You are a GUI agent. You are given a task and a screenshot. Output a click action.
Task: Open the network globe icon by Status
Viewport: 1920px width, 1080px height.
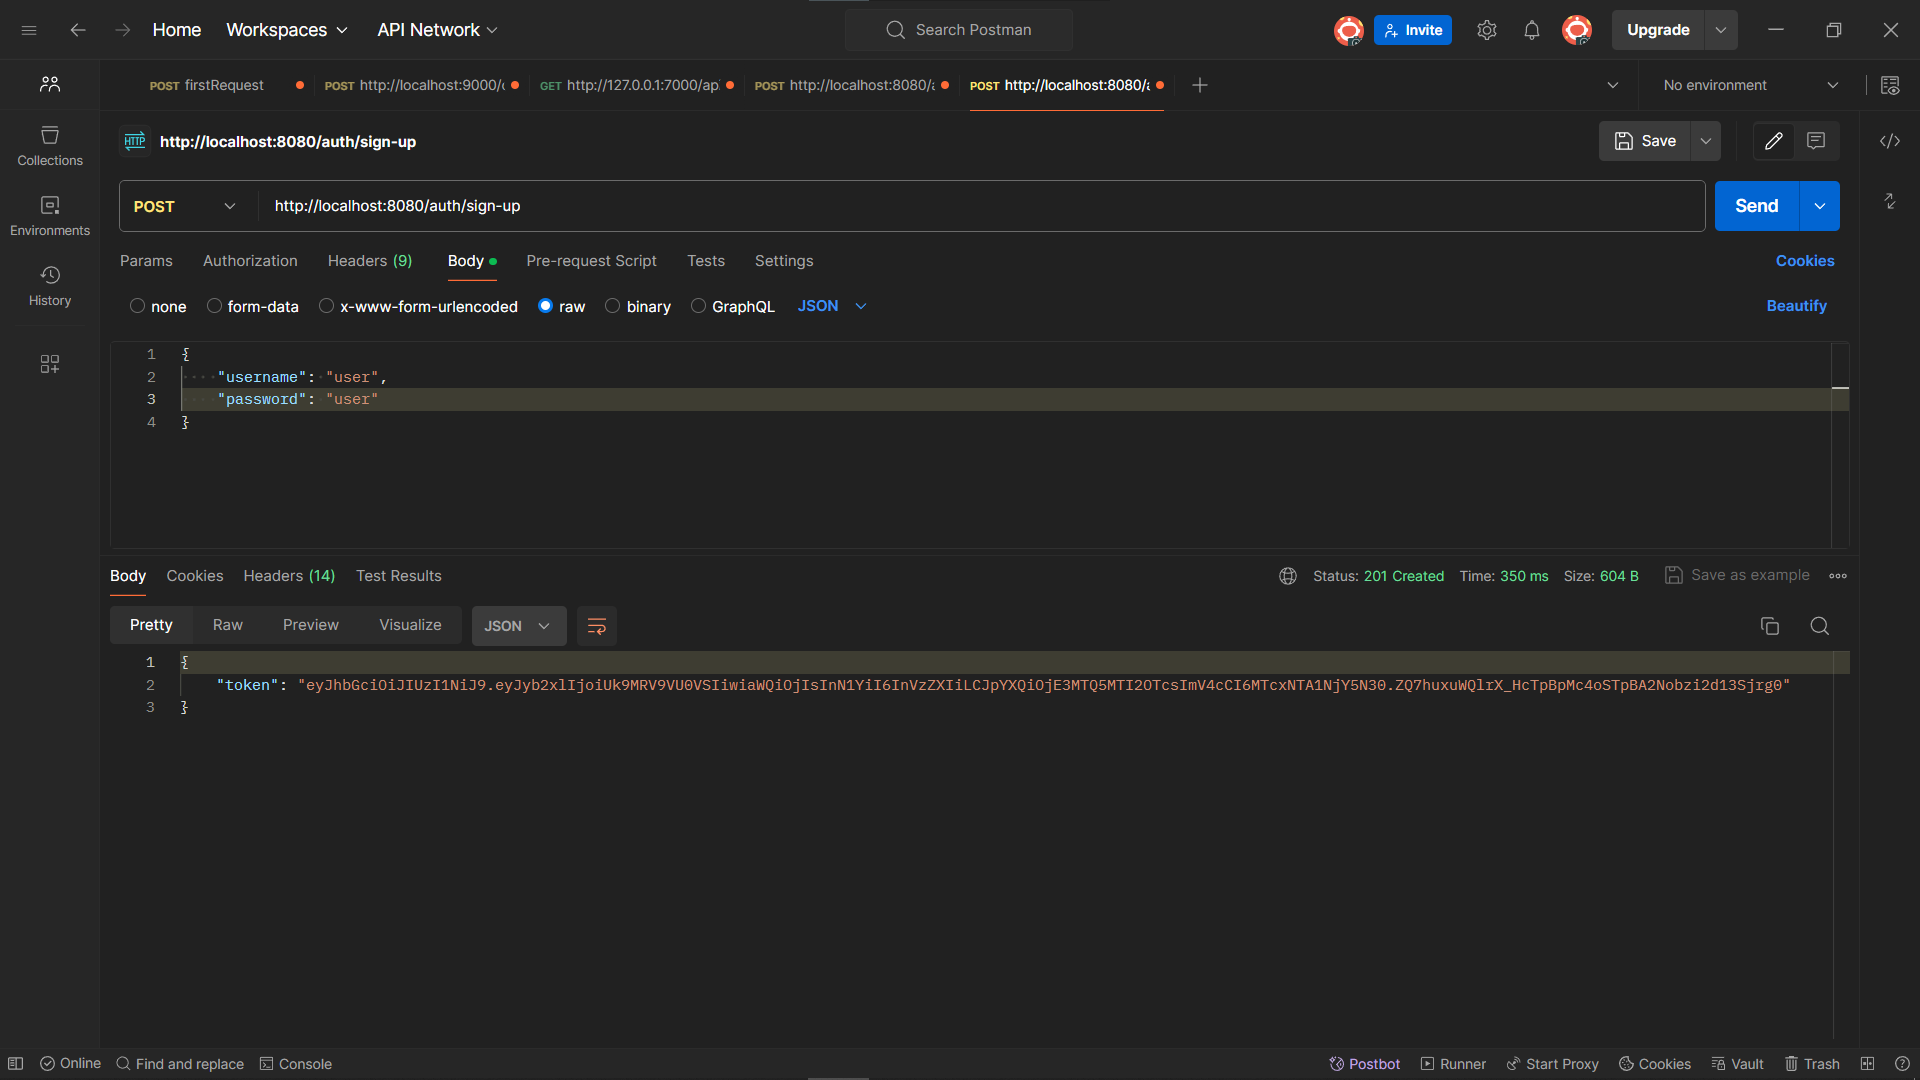point(1288,576)
